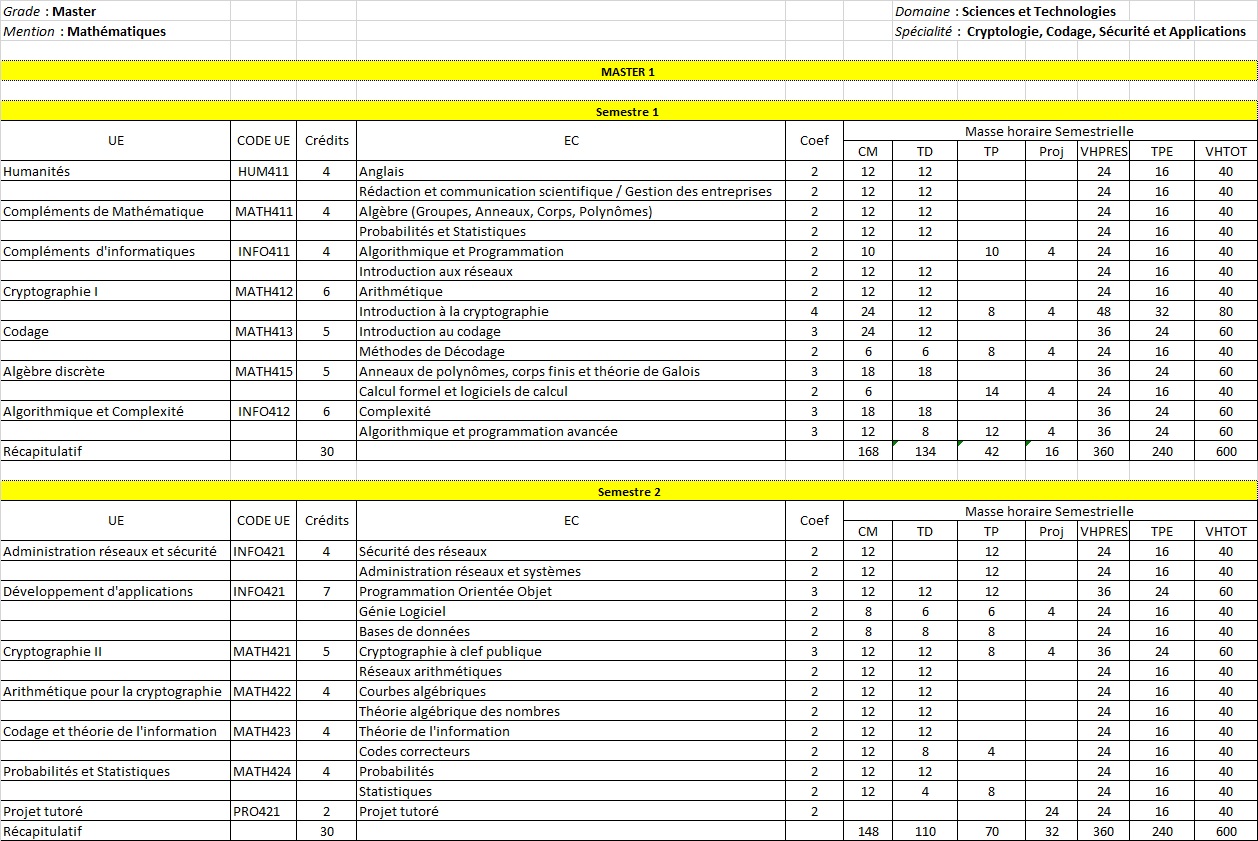Select Développement d'applications UE cell
The image size is (1258, 841).
coord(115,591)
